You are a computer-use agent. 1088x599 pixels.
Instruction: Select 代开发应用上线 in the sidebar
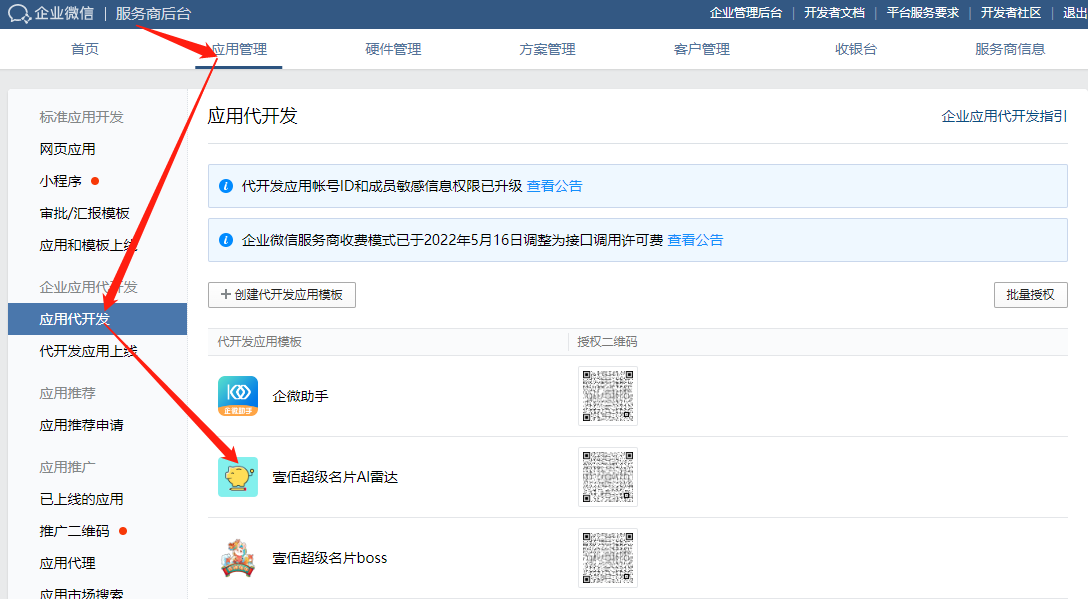(88, 351)
